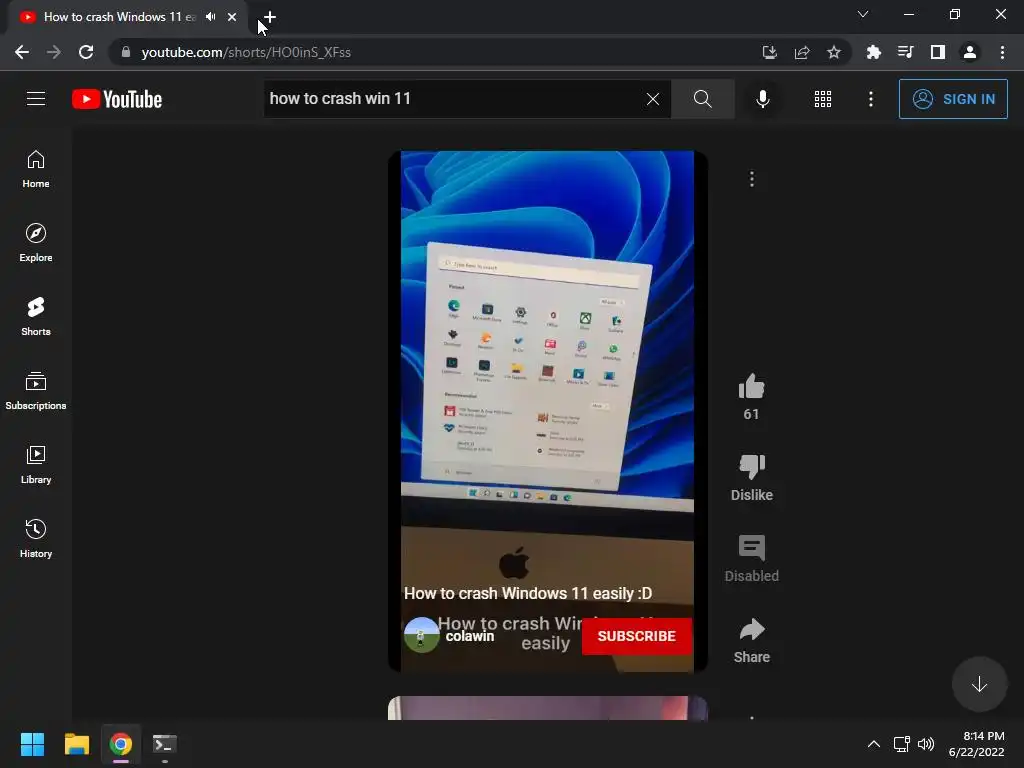
Task: Open Windows Start menu
Action: click(32, 744)
